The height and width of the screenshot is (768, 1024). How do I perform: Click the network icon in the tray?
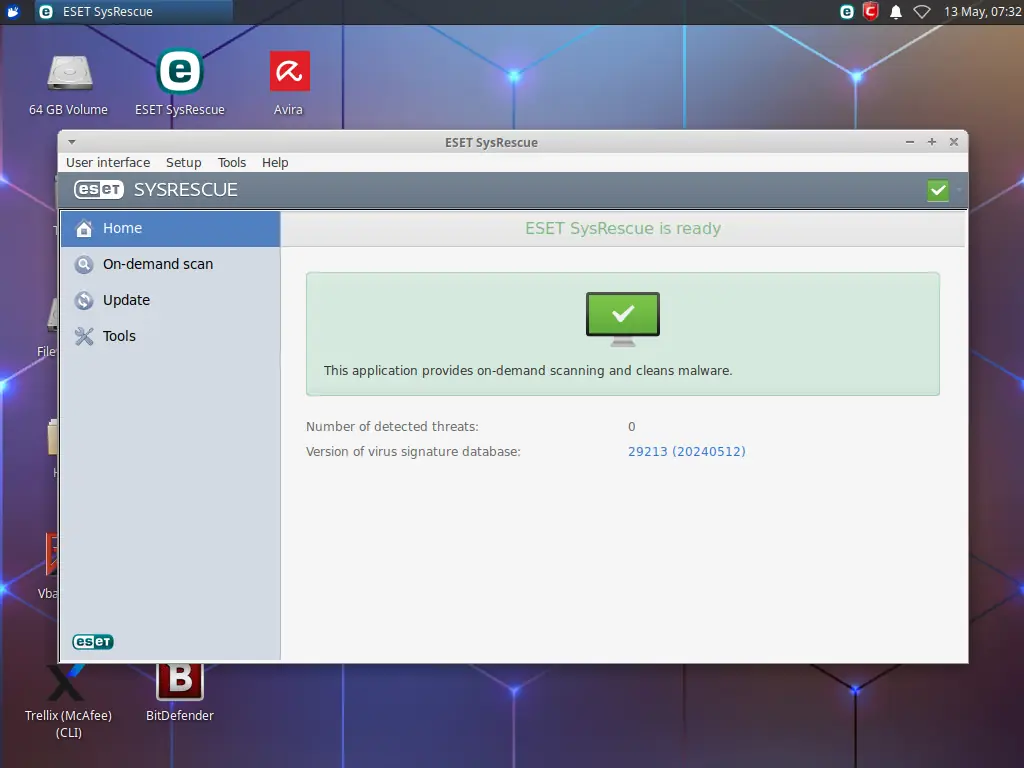click(x=922, y=13)
